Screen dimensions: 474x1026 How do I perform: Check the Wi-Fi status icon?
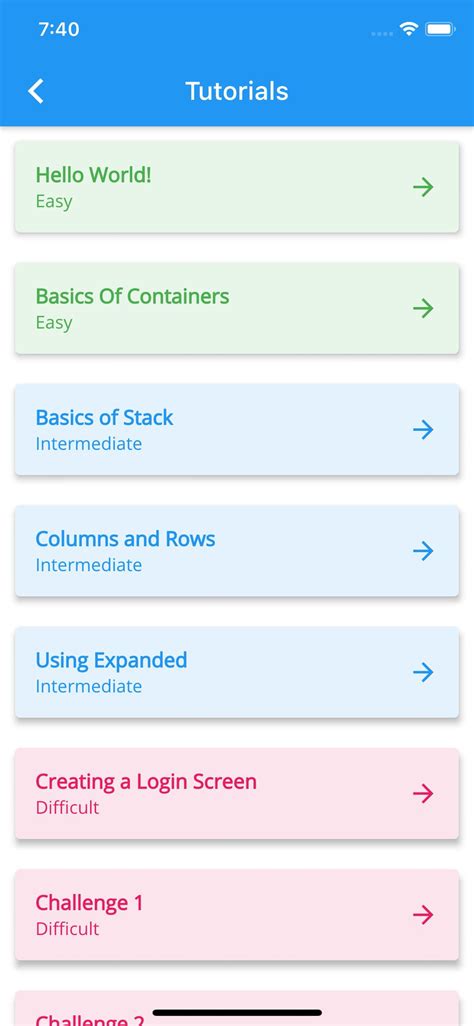(x=409, y=29)
